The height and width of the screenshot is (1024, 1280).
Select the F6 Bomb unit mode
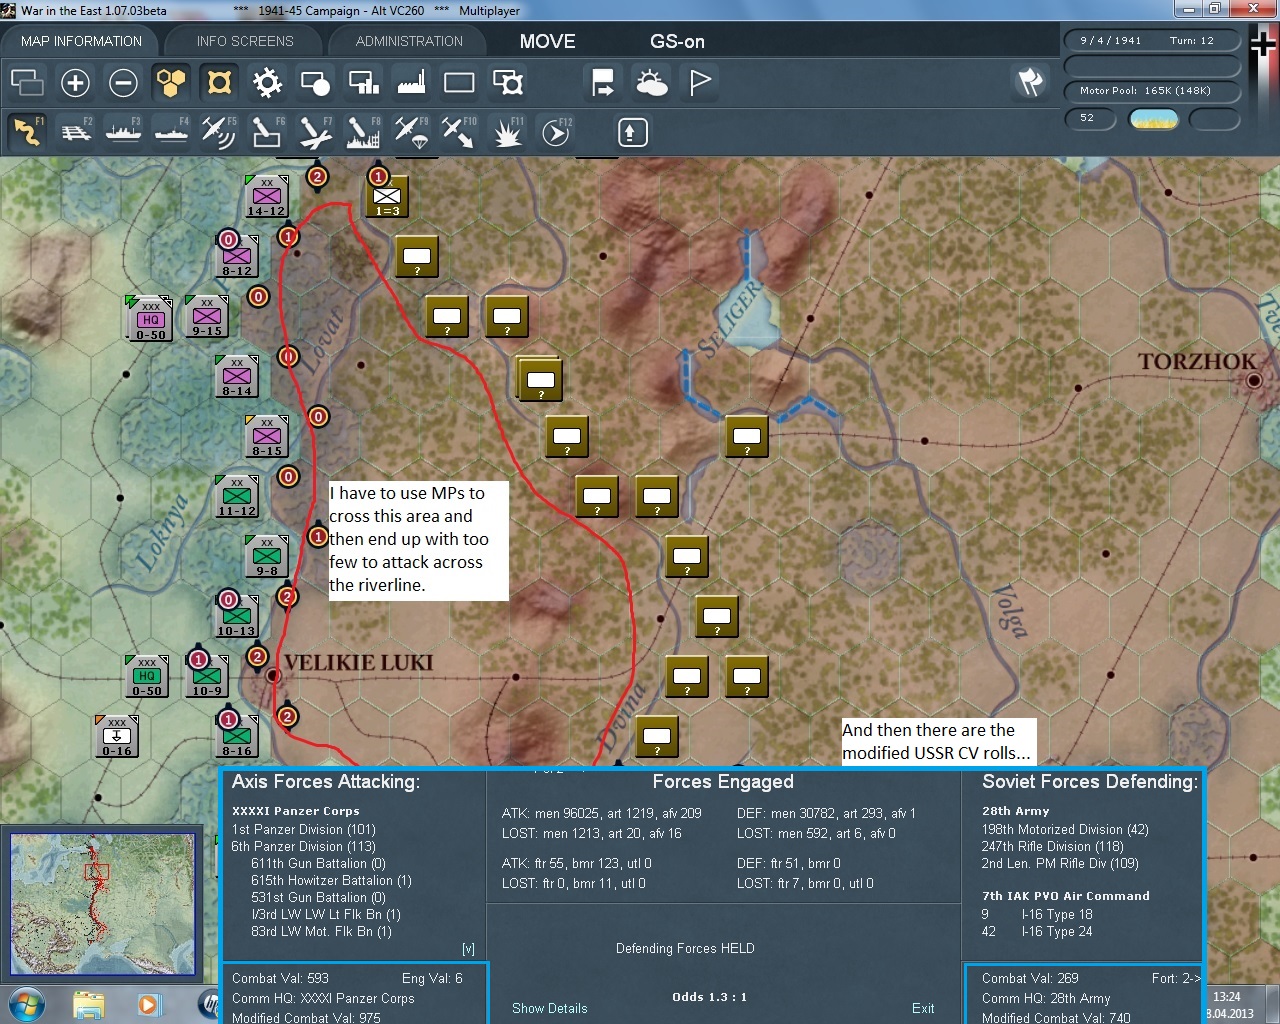tap(267, 131)
